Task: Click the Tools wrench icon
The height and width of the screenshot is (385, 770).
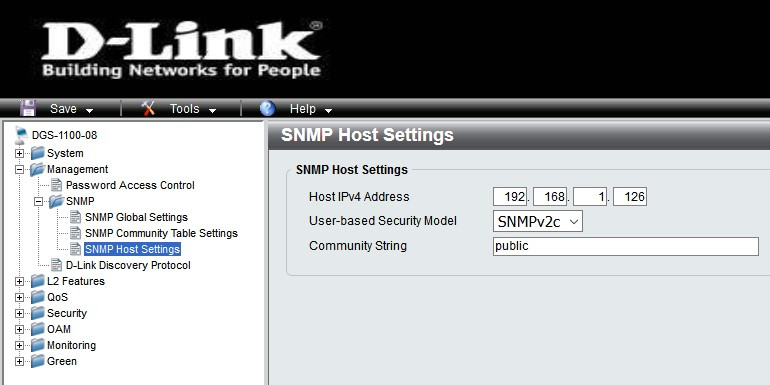Action: (148, 108)
